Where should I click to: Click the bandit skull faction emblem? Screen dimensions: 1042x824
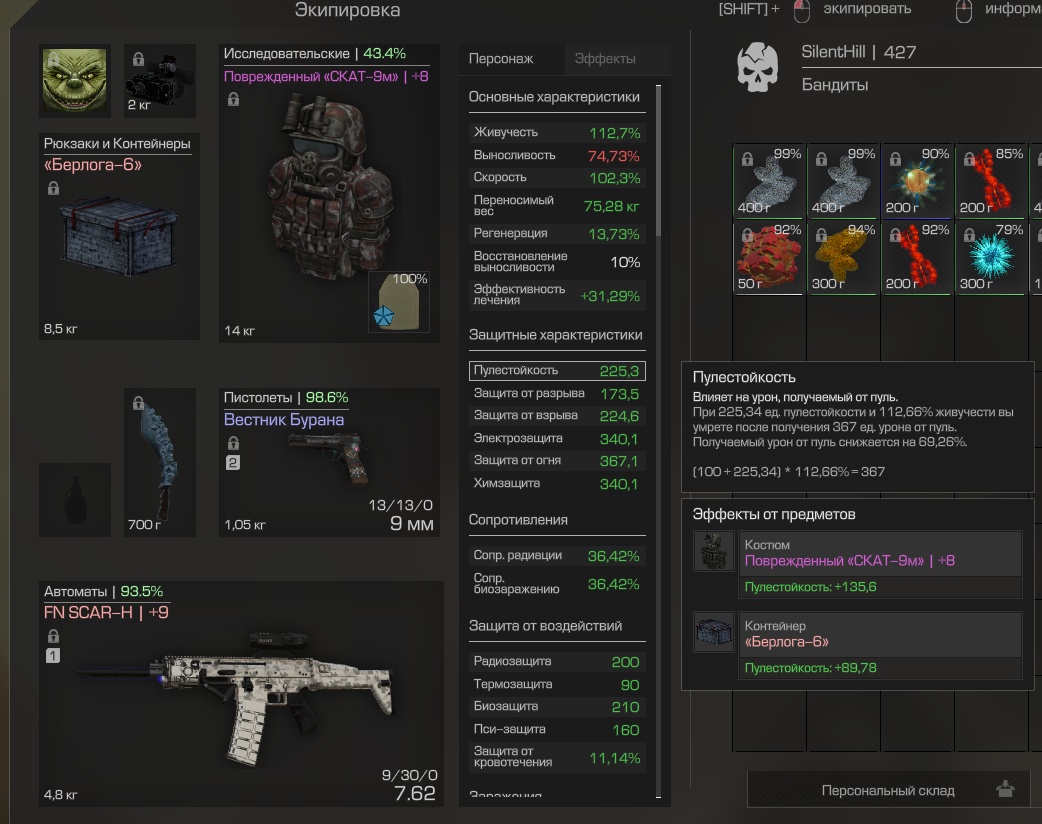pyautogui.click(x=758, y=67)
